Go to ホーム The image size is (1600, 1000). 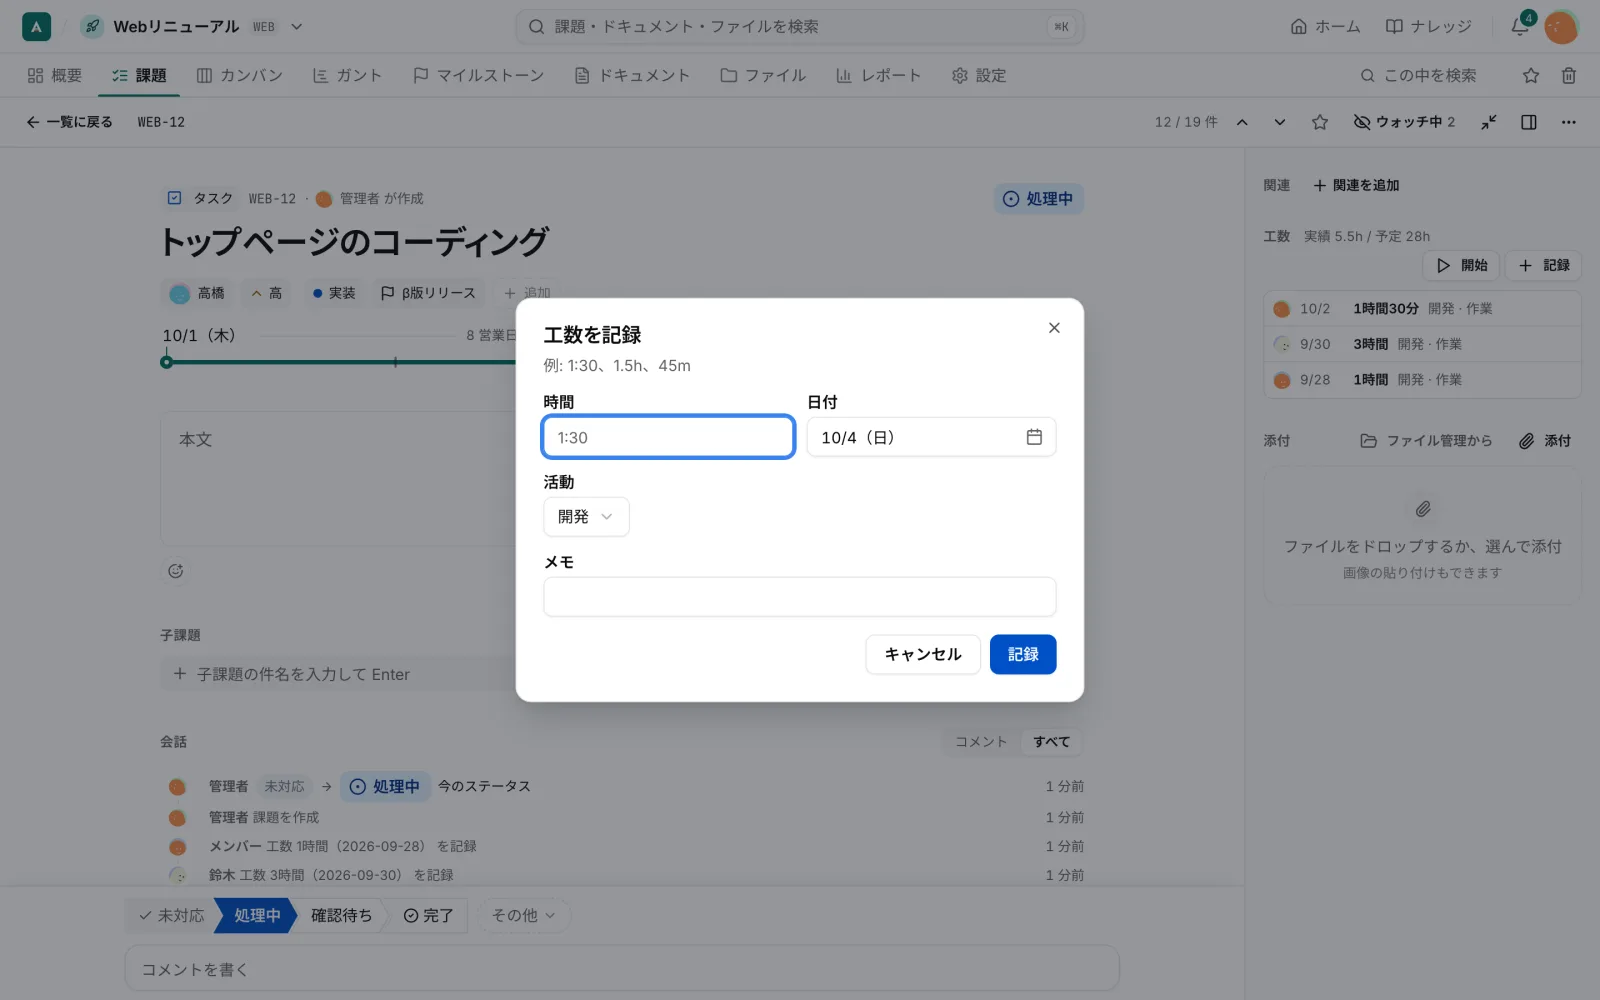(1325, 27)
